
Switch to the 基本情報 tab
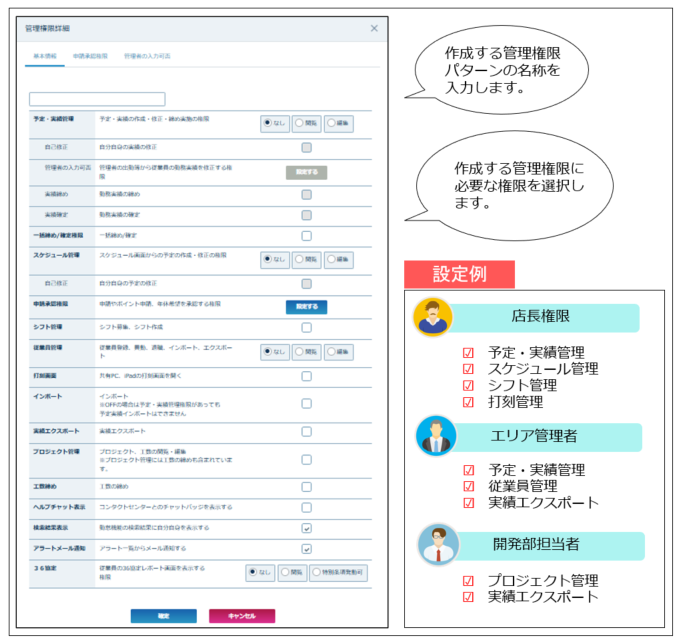45,56
